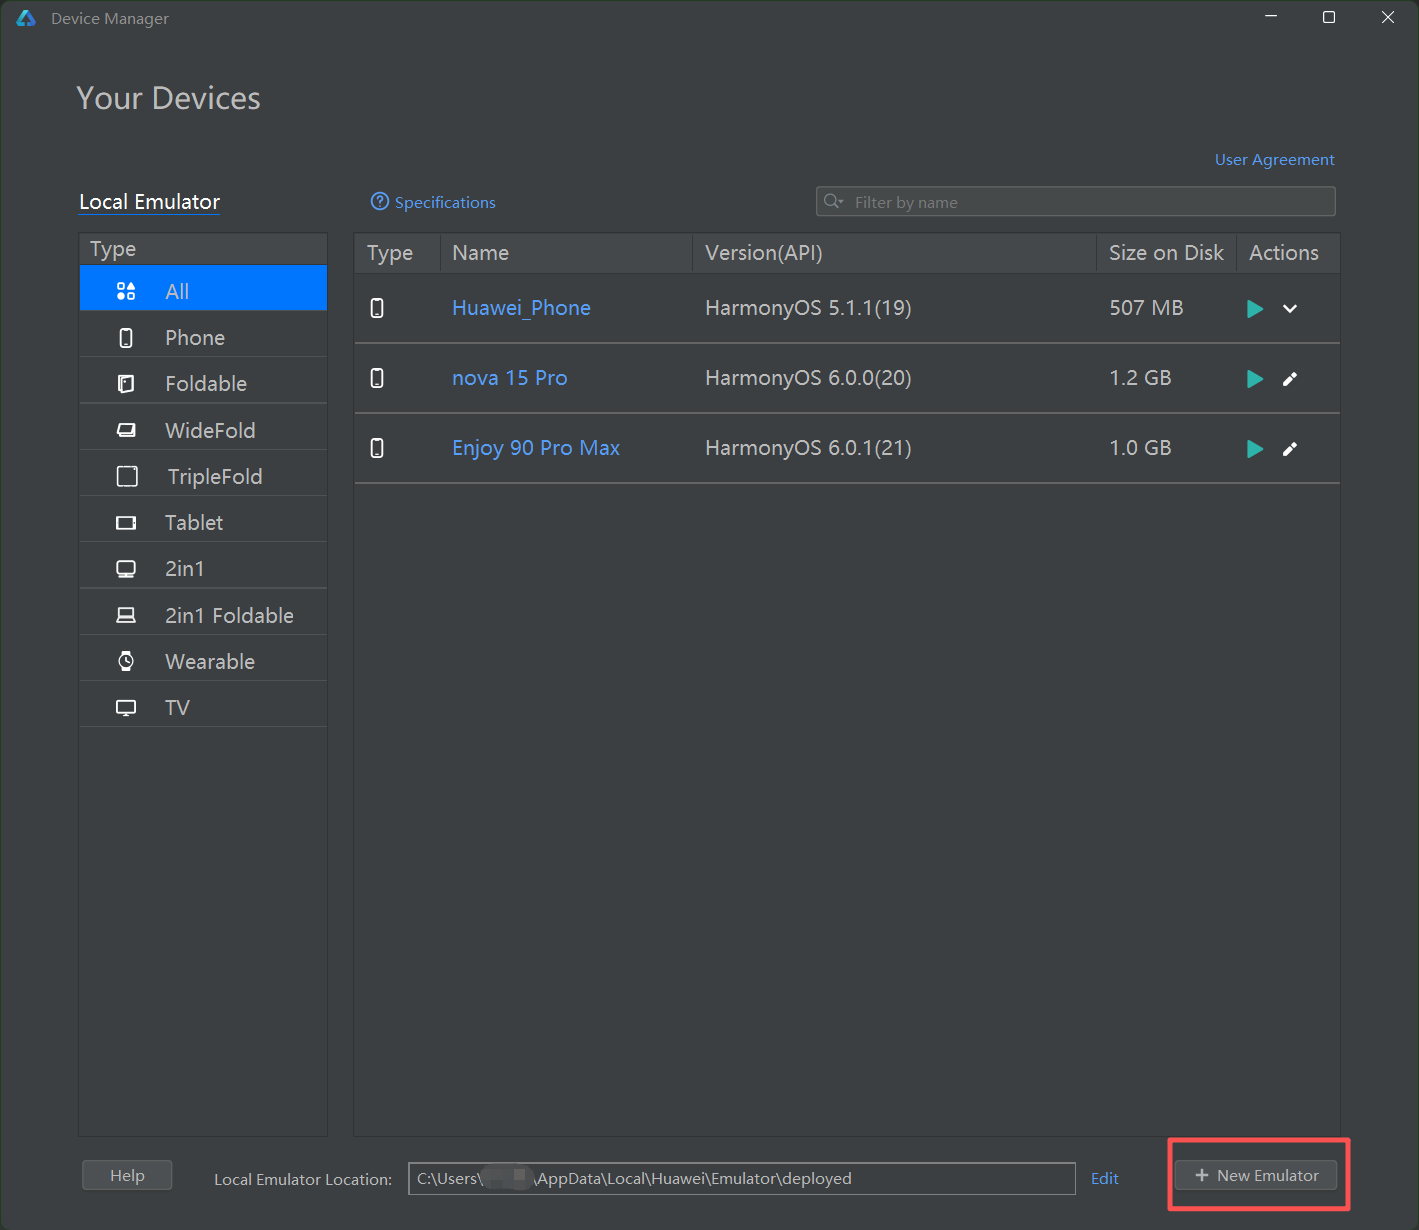This screenshot has height=1230, width=1419.
Task: Open the nova 15 Pro name link
Action: click(509, 378)
